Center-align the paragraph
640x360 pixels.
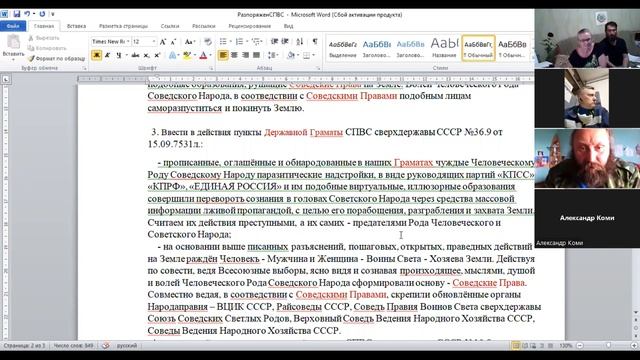click(234, 55)
